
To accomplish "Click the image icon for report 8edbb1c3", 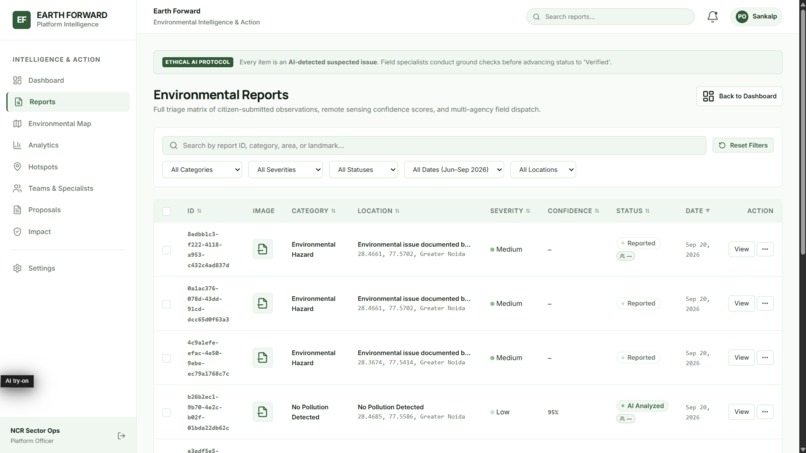I will point(263,249).
